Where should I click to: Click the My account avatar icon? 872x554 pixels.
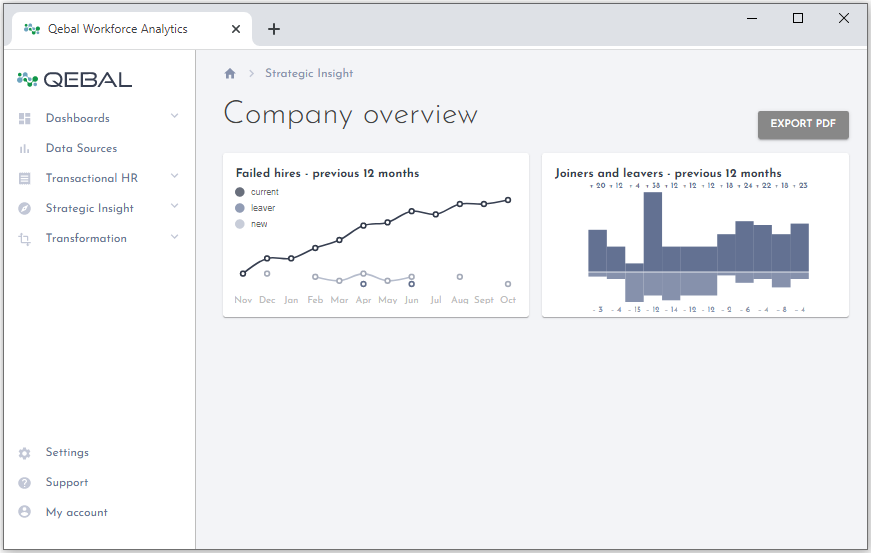point(24,512)
